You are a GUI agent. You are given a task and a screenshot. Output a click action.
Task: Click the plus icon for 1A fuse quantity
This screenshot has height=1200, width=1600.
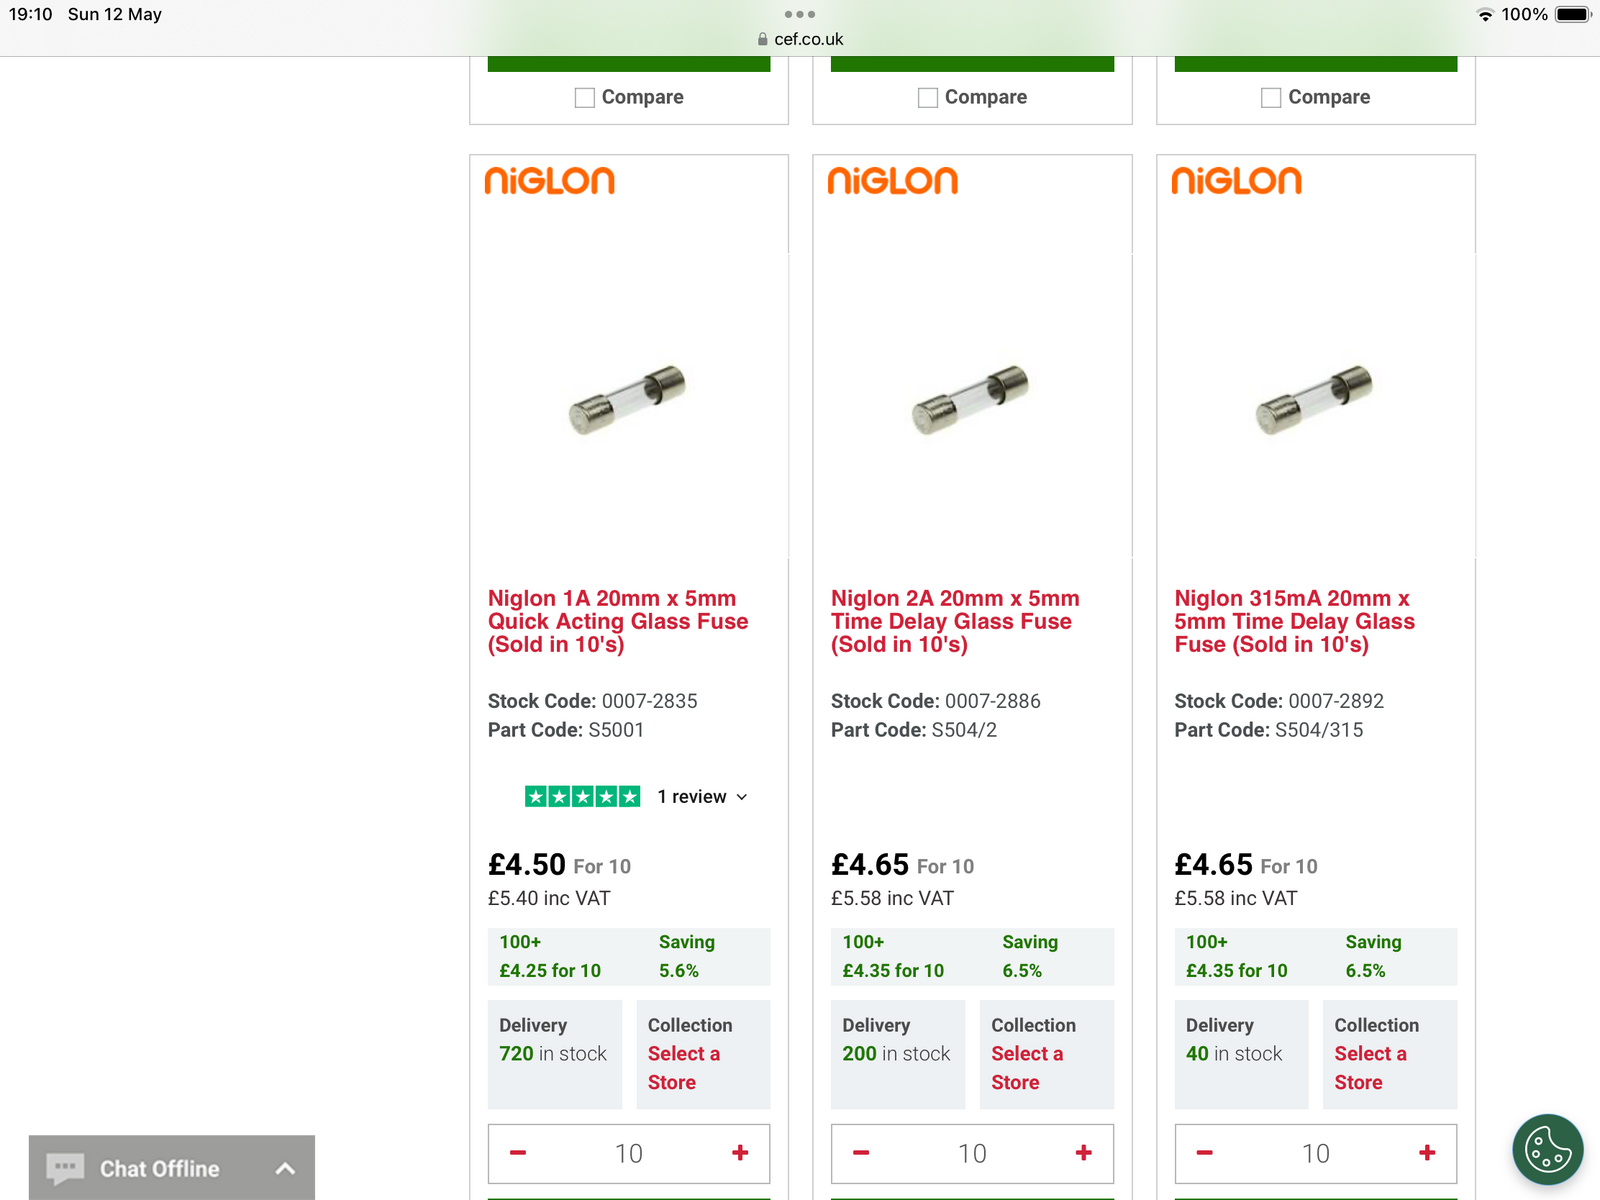[x=740, y=1153]
